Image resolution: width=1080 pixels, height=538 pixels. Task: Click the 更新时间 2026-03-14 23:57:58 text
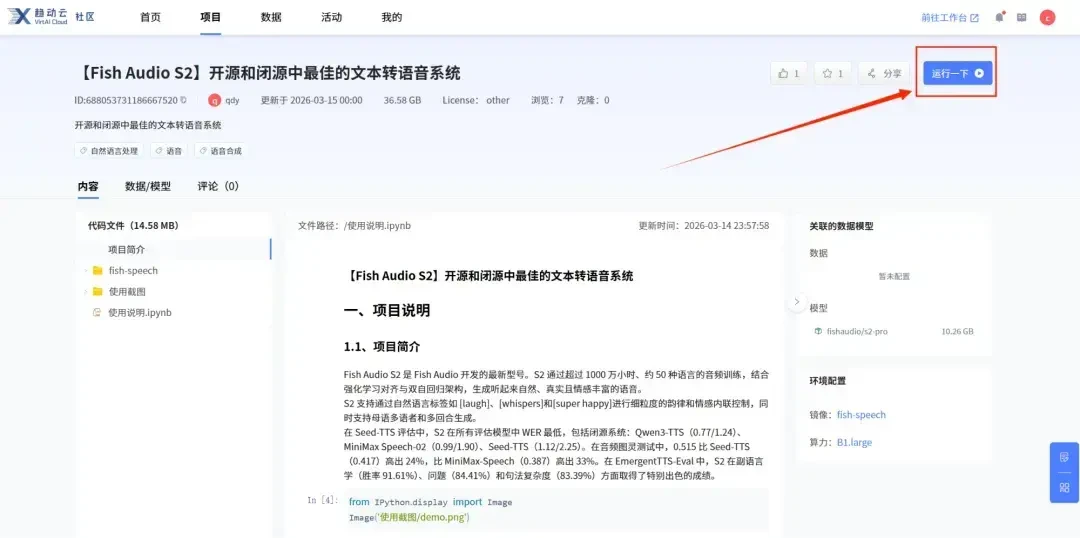point(704,225)
